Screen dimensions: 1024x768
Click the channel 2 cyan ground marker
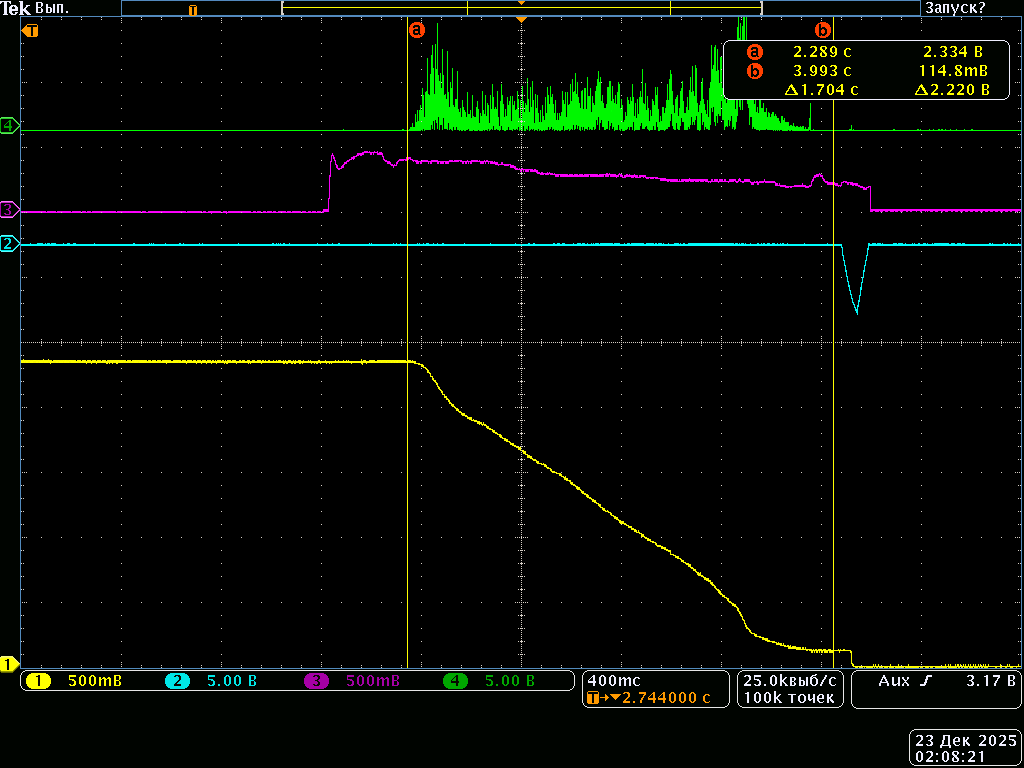(x=9, y=243)
